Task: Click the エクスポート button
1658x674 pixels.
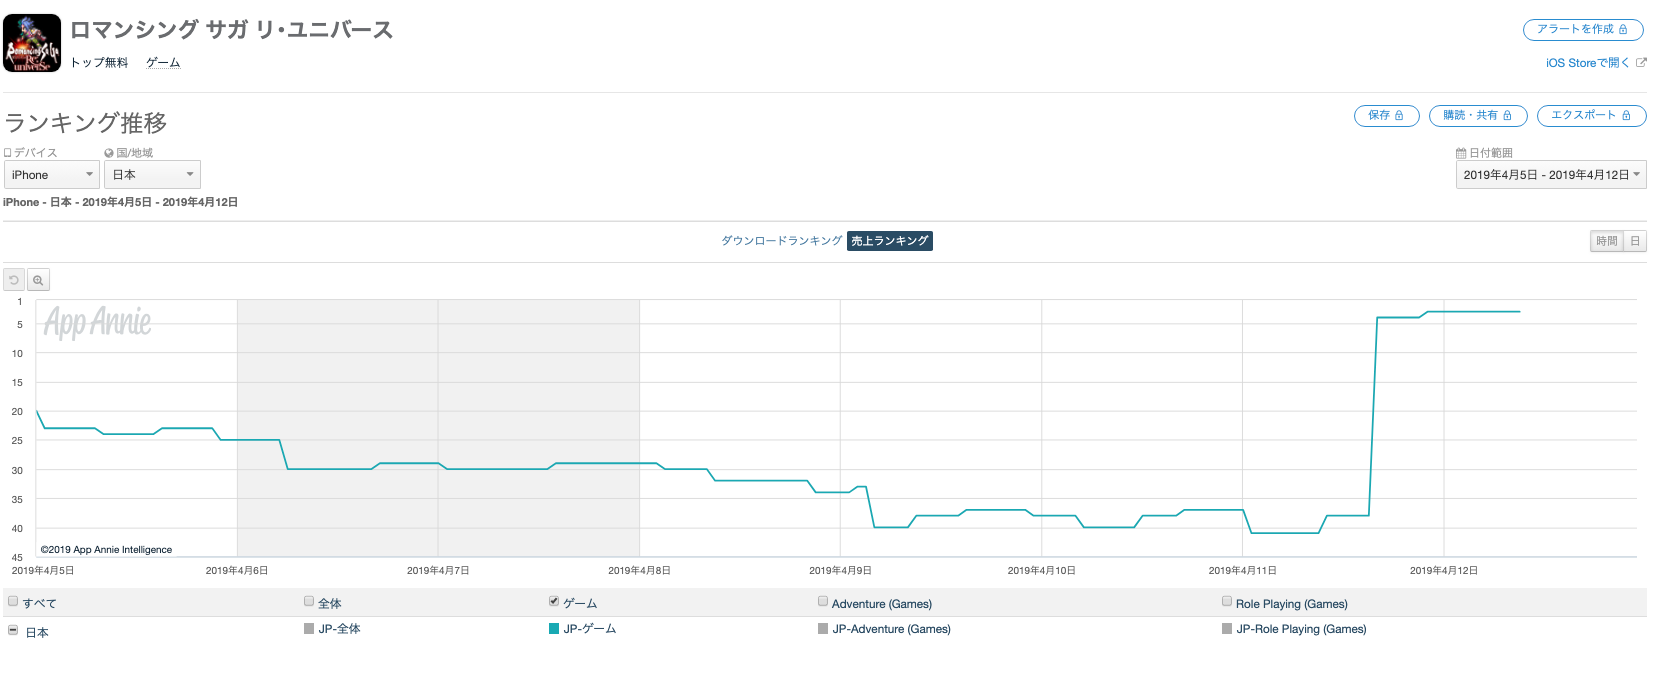Action: [1591, 116]
